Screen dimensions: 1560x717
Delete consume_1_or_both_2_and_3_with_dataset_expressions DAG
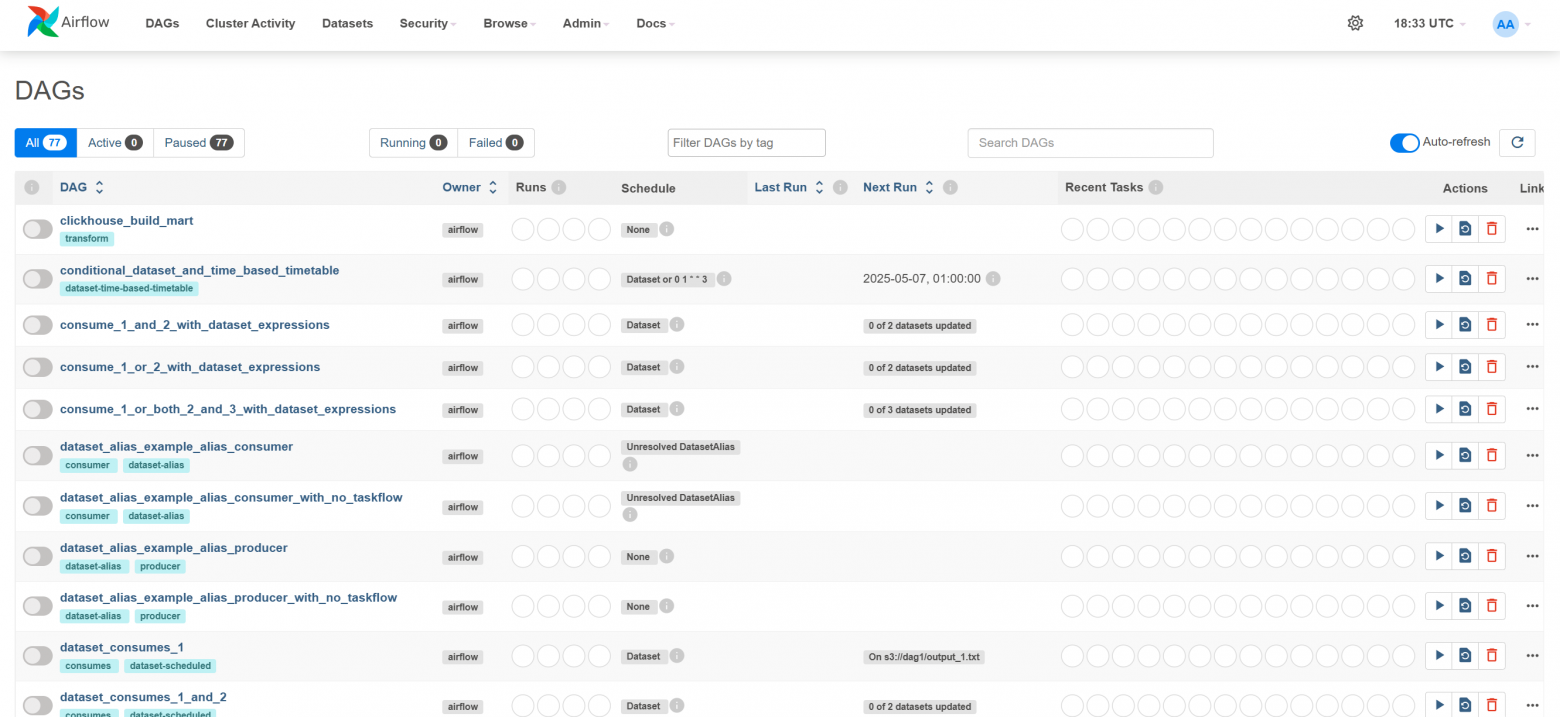(x=1491, y=409)
